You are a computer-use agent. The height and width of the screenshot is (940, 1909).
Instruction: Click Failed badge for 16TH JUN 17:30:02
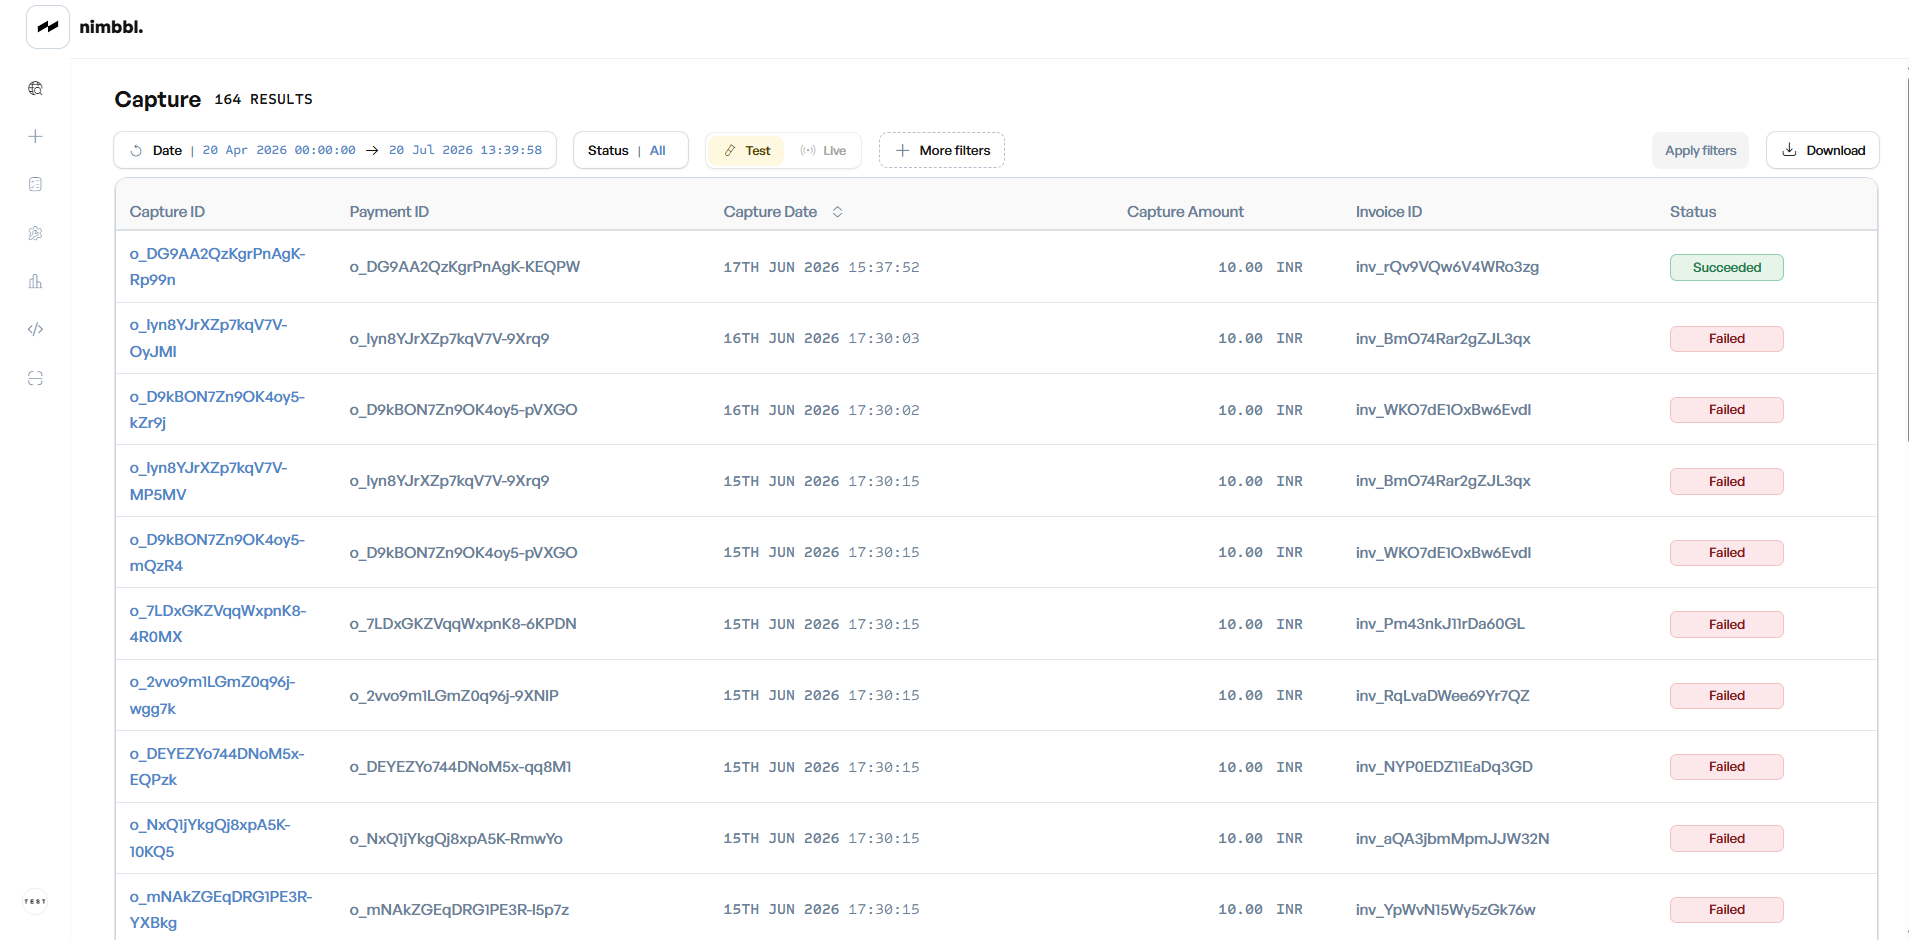coord(1726,410)
